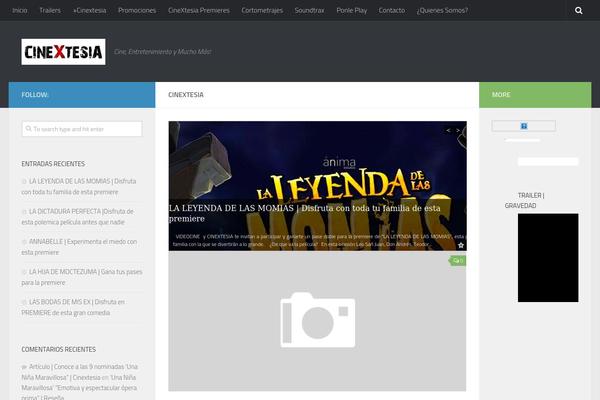Click slider headline LA LEYENDA DE LAS MOMIAS
The image size is (600, 400).
coord(305,213)
